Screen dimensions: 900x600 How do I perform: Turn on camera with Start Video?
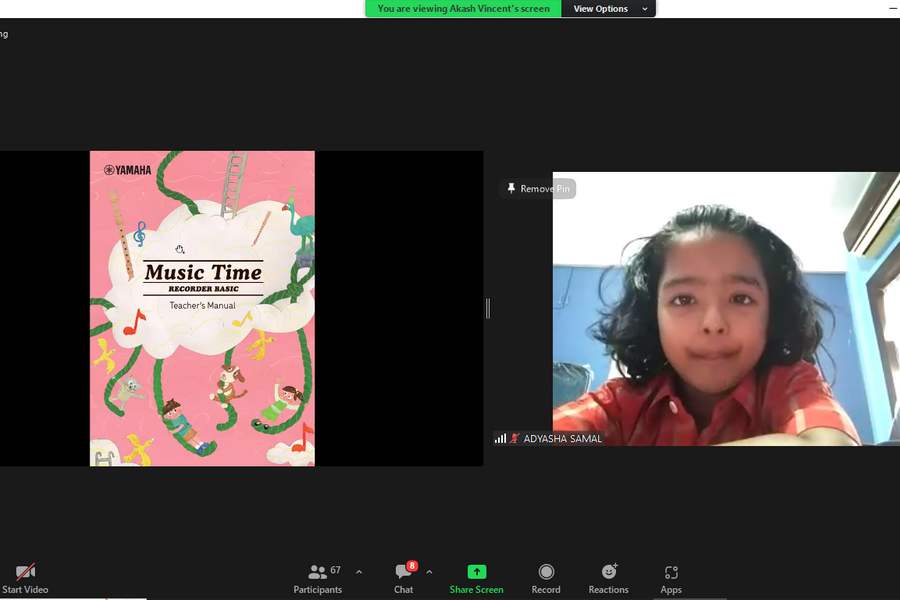coord(25,577)
